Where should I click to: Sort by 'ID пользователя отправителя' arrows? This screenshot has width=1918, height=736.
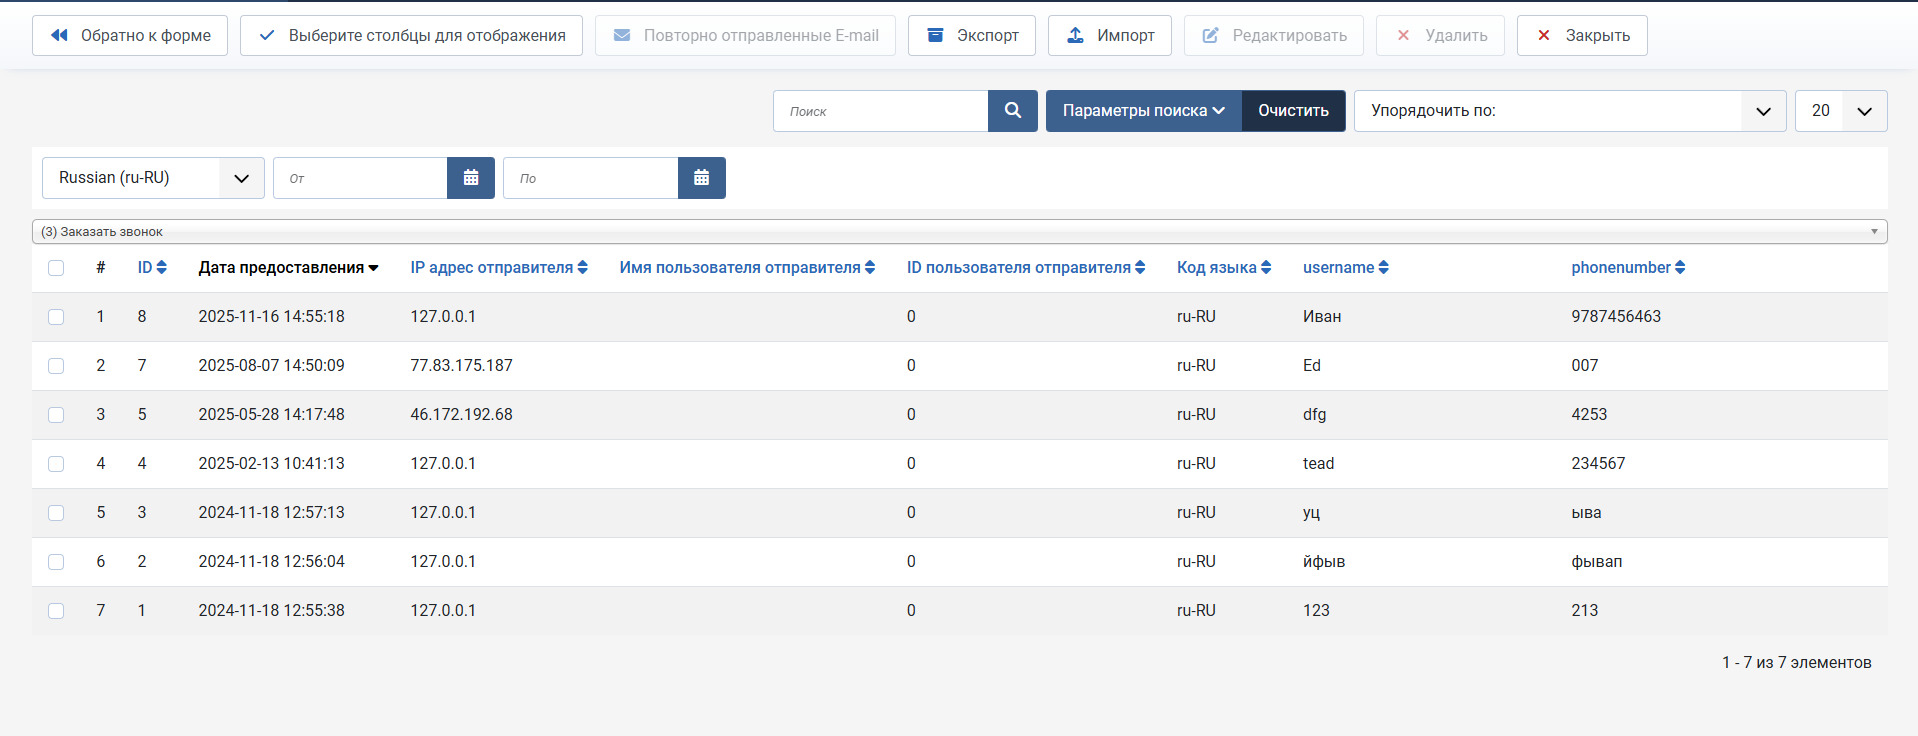[1140, 268]
